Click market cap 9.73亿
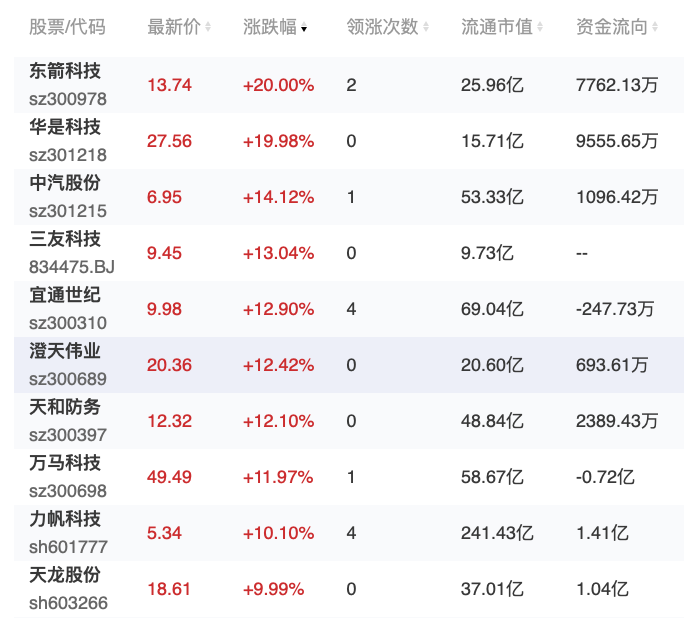Image resolution: width=684 pixels, height=618 pixels. pos(487,253)
